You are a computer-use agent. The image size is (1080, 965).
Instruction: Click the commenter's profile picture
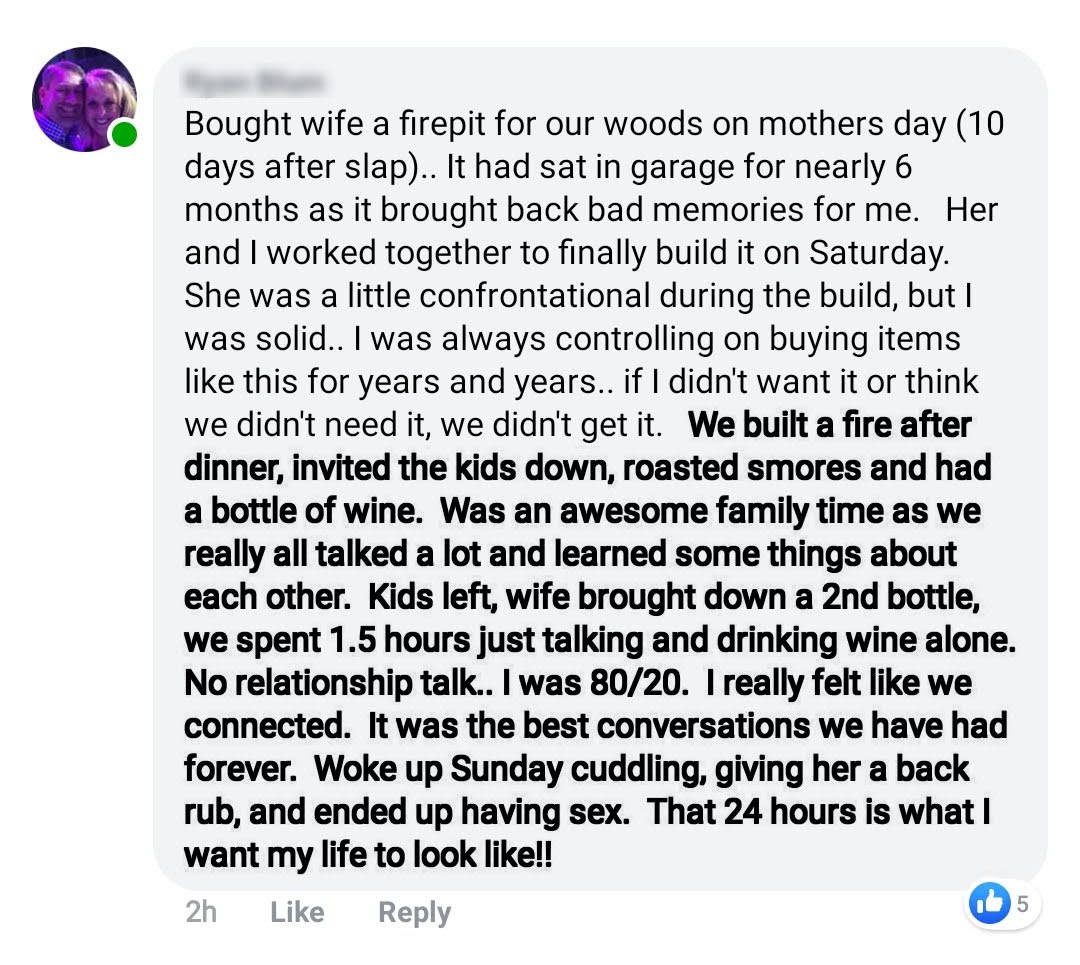click(84, 99)
